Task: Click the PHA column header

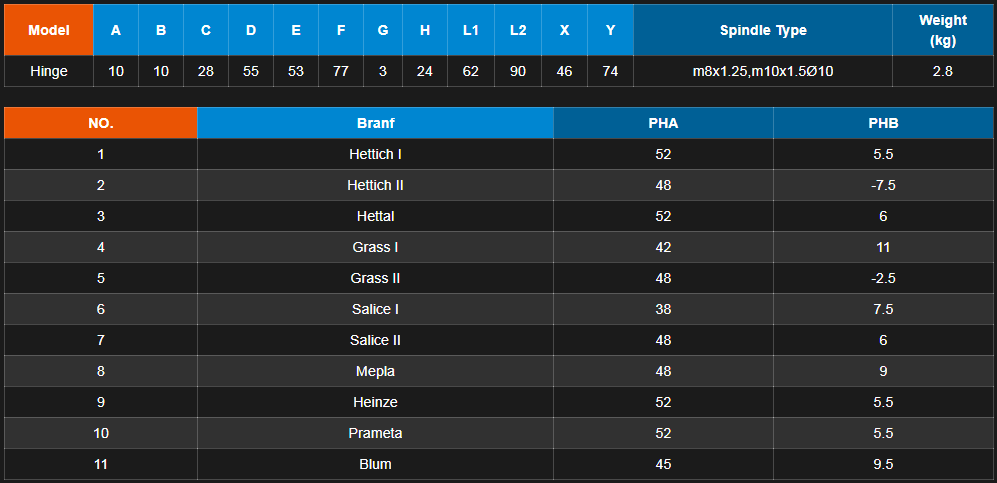Action: tap(663, 123)
